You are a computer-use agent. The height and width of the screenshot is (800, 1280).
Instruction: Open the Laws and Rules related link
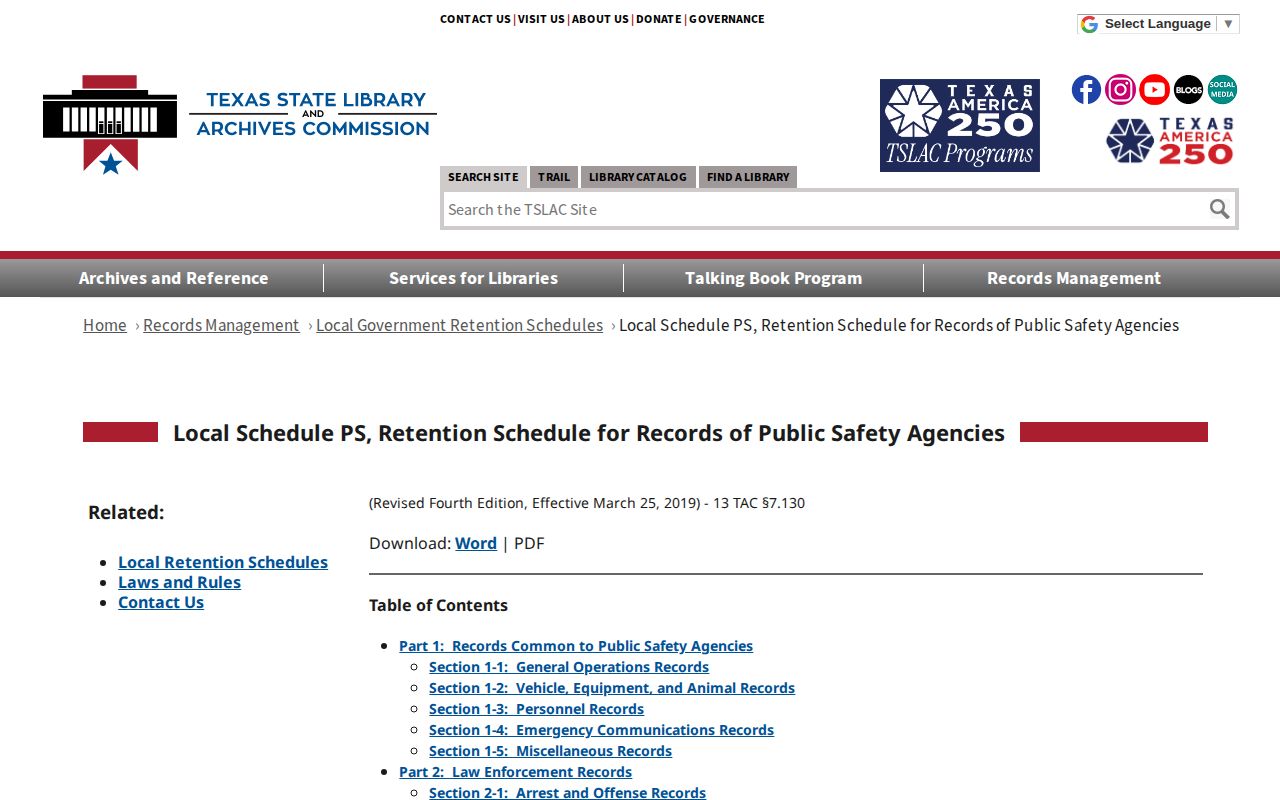pyautogui.click(x=180, y=582)
